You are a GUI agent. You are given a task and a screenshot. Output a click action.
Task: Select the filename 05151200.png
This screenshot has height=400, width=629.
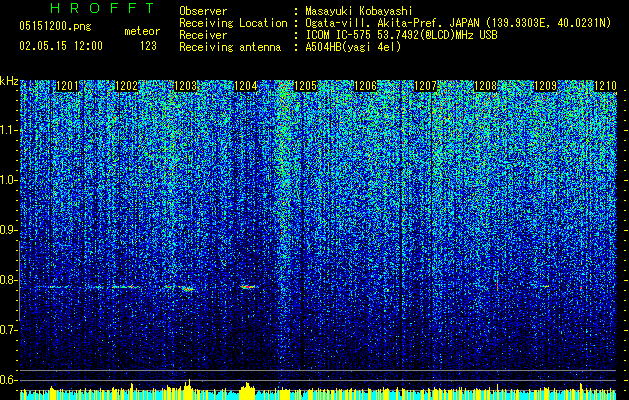55,27
